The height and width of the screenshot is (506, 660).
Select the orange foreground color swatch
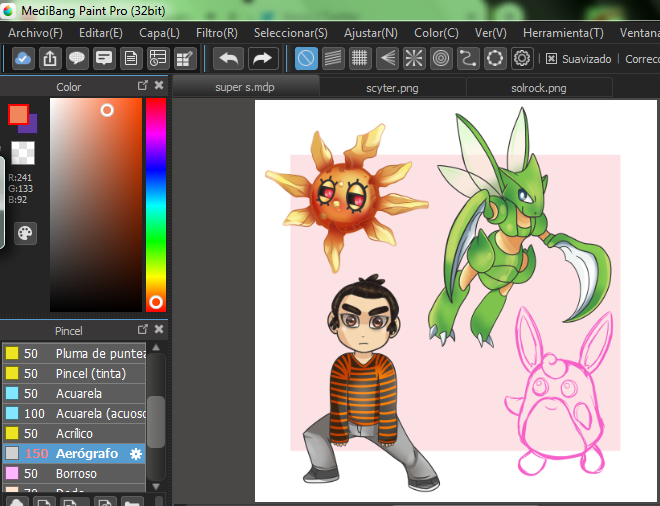pyautogui.click(x=18, y=115)
